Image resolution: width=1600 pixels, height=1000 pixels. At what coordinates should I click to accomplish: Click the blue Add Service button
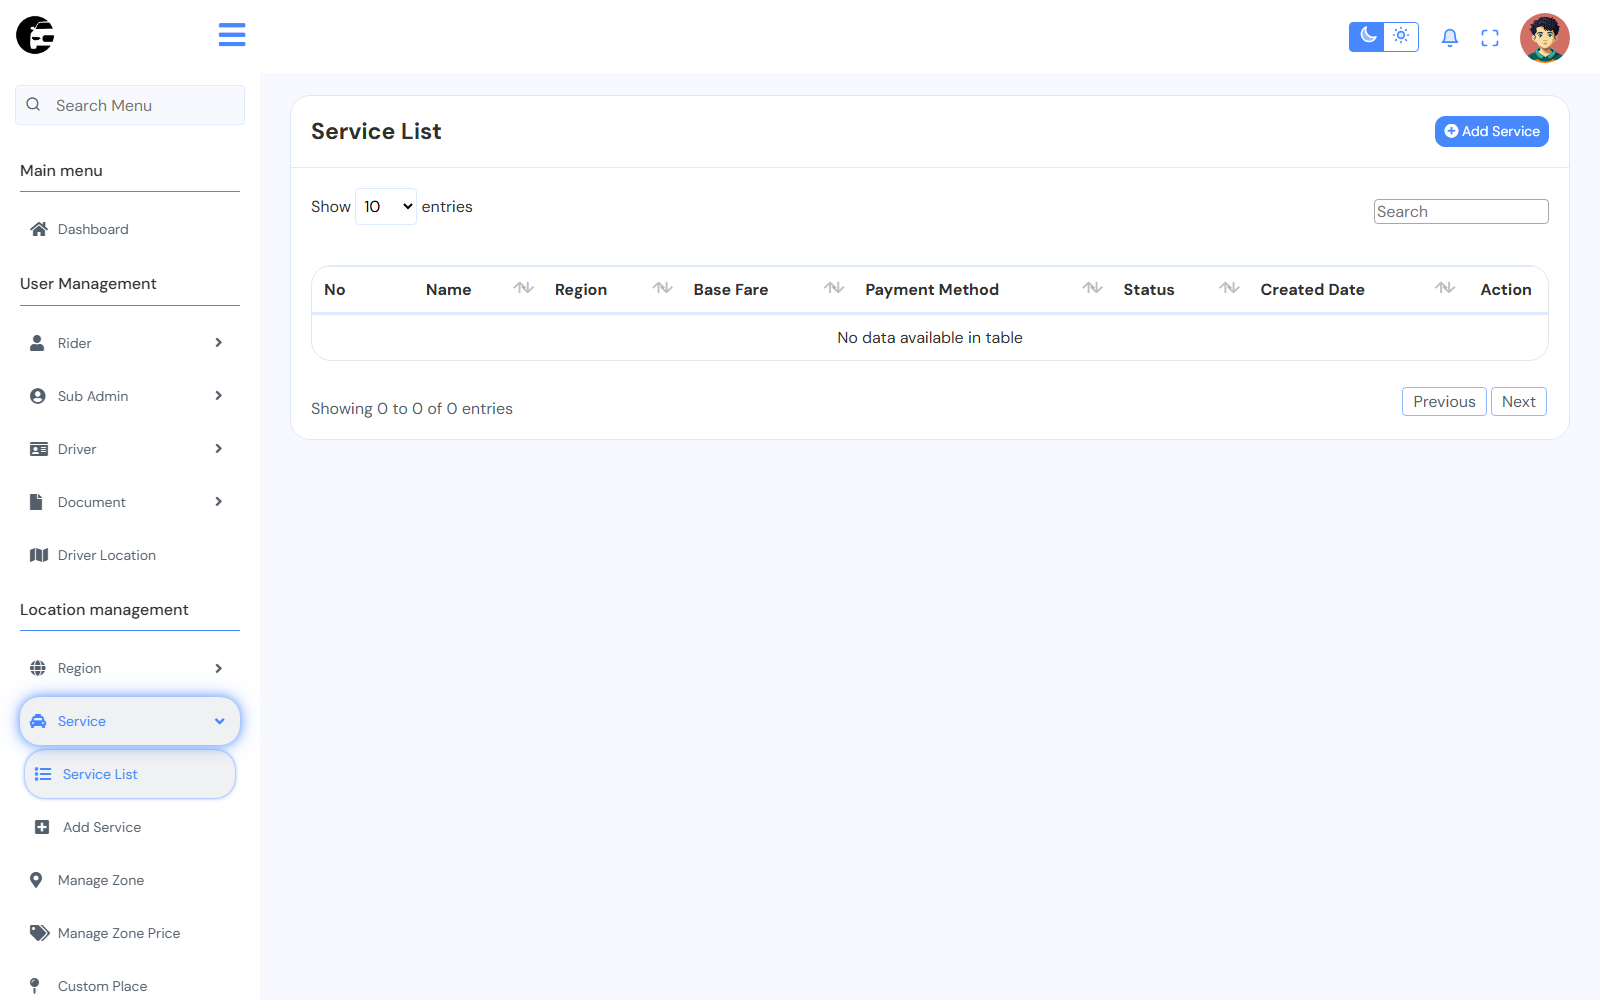1492,131
